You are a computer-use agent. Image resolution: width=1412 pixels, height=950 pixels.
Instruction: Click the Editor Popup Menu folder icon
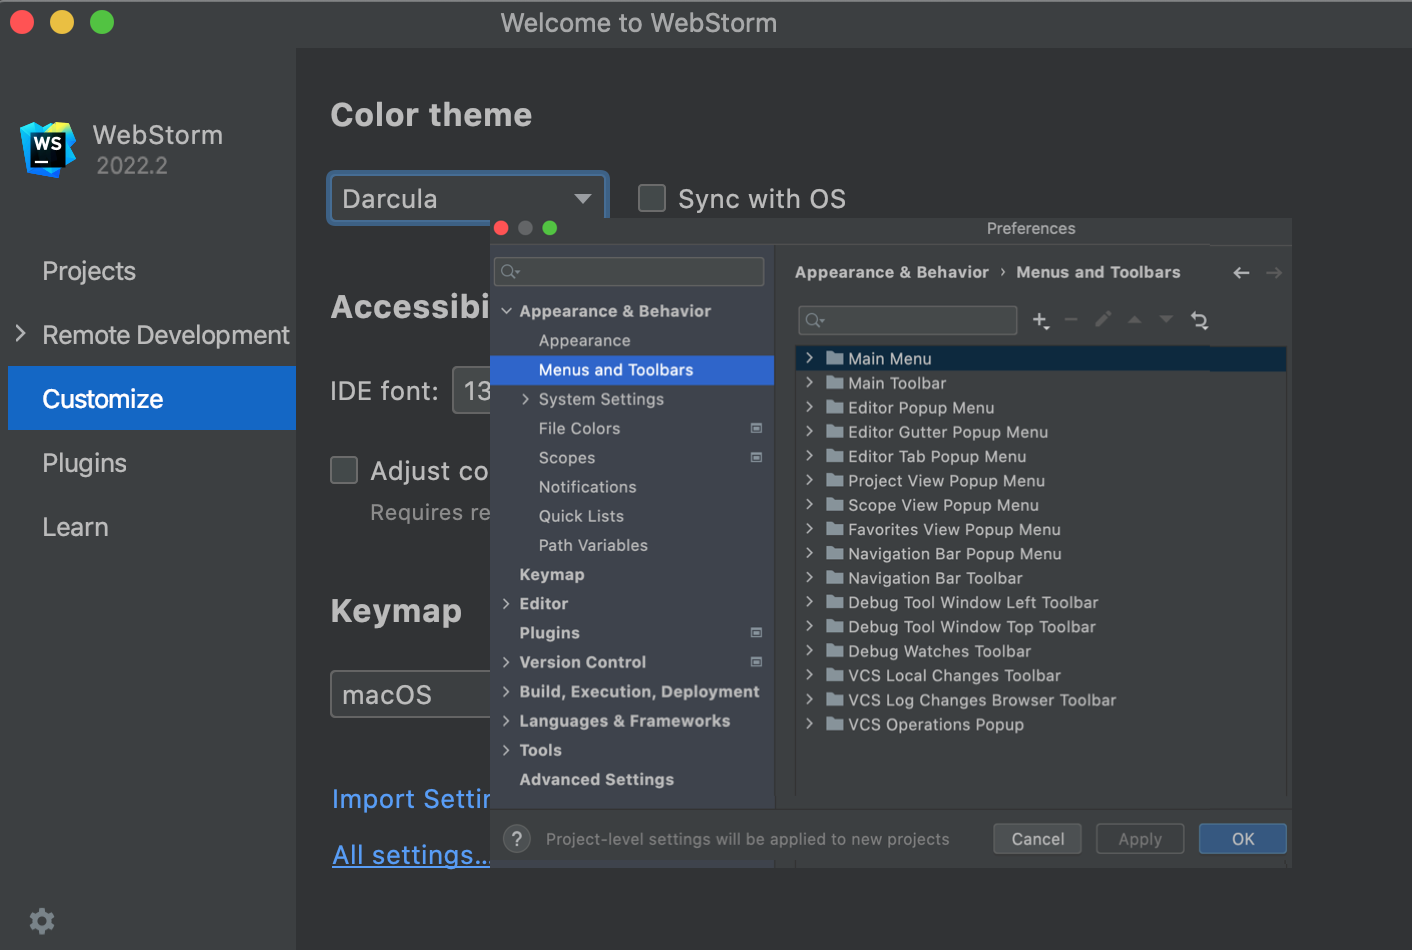(835, 407)
